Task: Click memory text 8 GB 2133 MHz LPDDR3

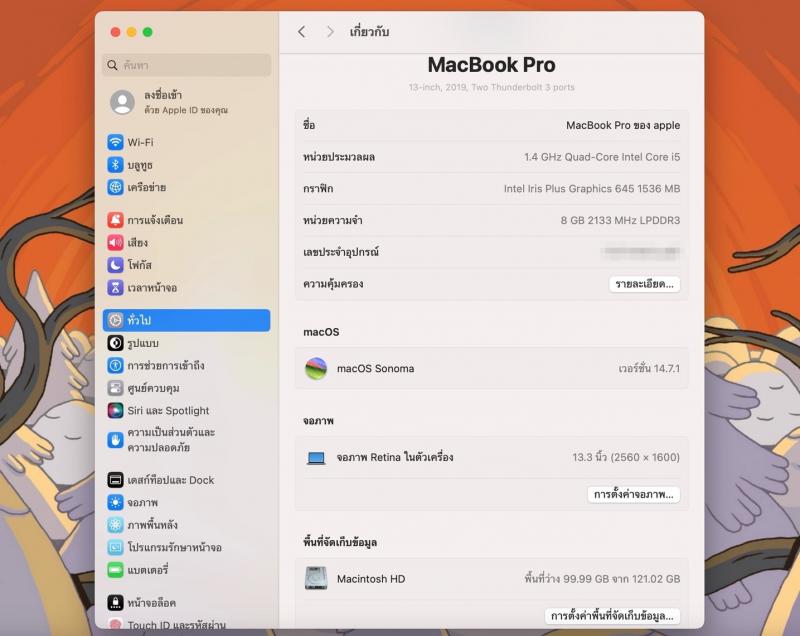Action: point(620,220)
